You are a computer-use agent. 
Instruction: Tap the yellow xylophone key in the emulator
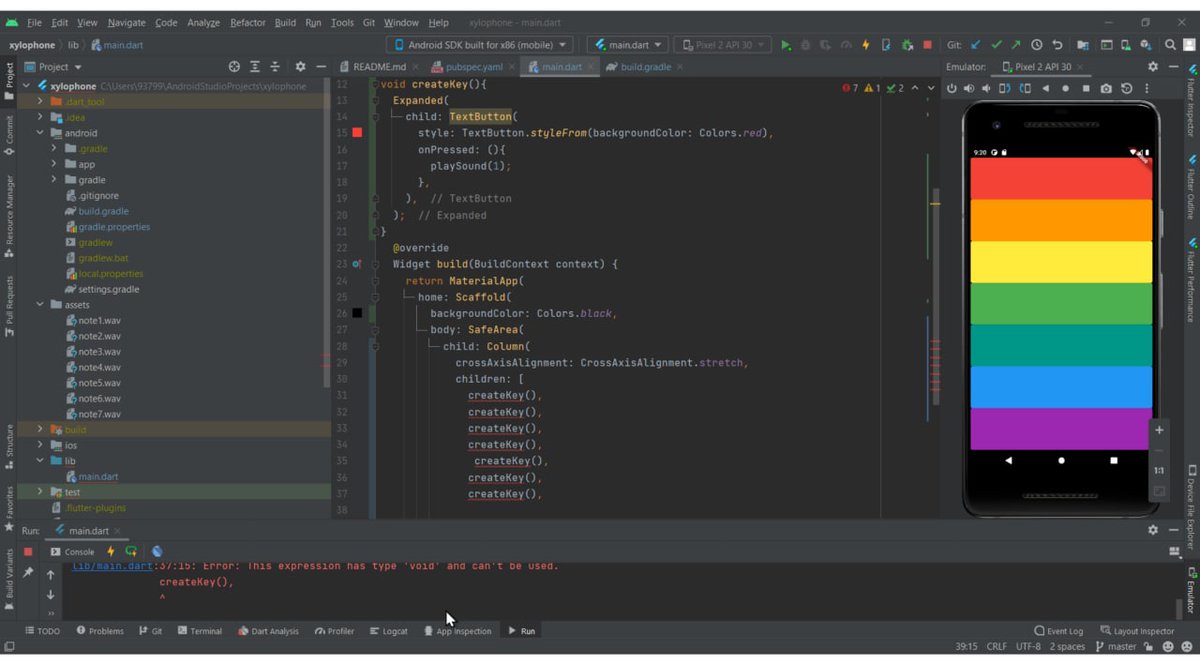(x=1061, y=262)
